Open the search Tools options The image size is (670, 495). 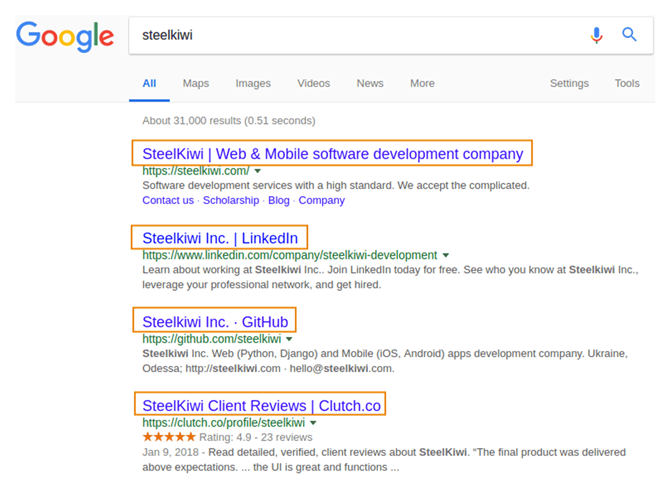coord(627,83)
